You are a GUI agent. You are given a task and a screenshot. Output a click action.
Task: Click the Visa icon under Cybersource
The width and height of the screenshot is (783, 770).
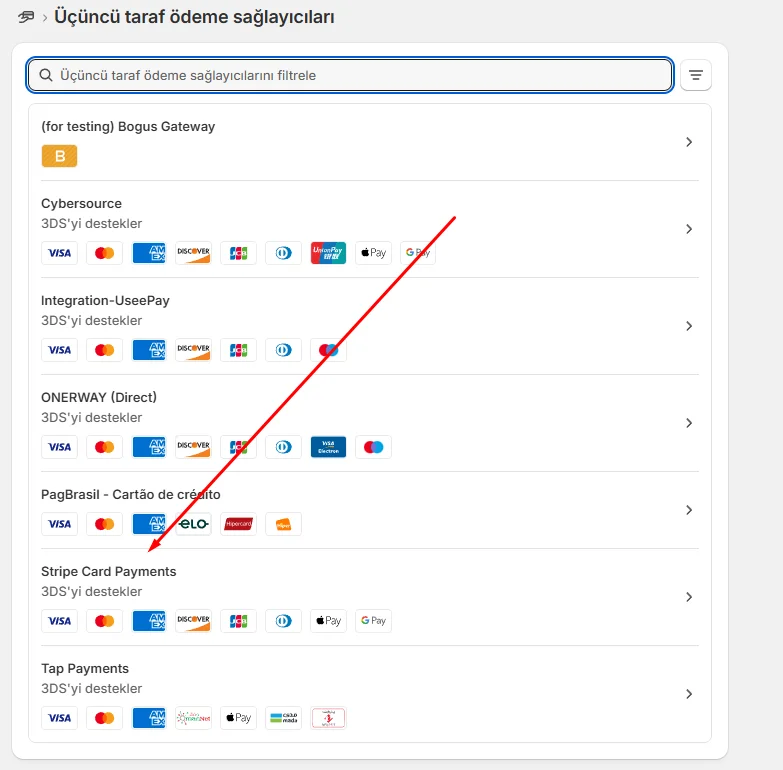[59, 253]
